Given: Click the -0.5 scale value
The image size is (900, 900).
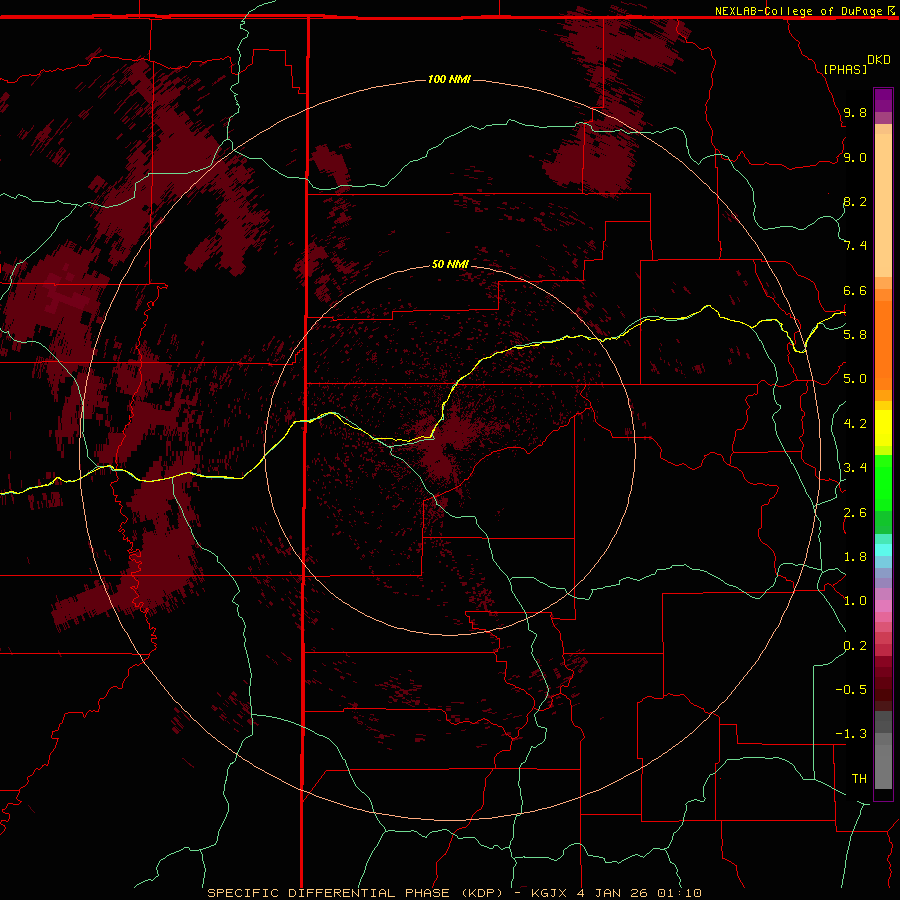Looking at the screenshot, I should click(851, 690).
